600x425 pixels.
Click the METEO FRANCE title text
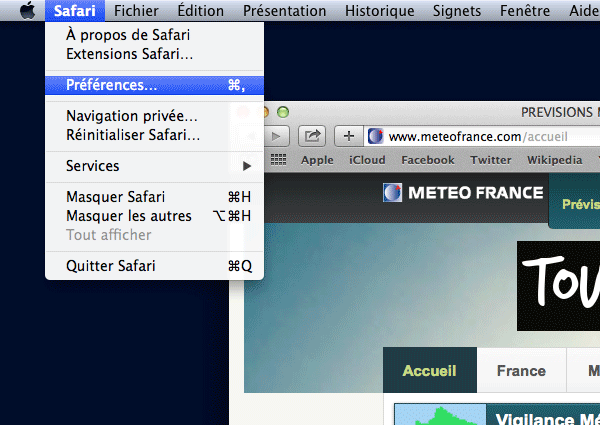[x=476, y=192]
